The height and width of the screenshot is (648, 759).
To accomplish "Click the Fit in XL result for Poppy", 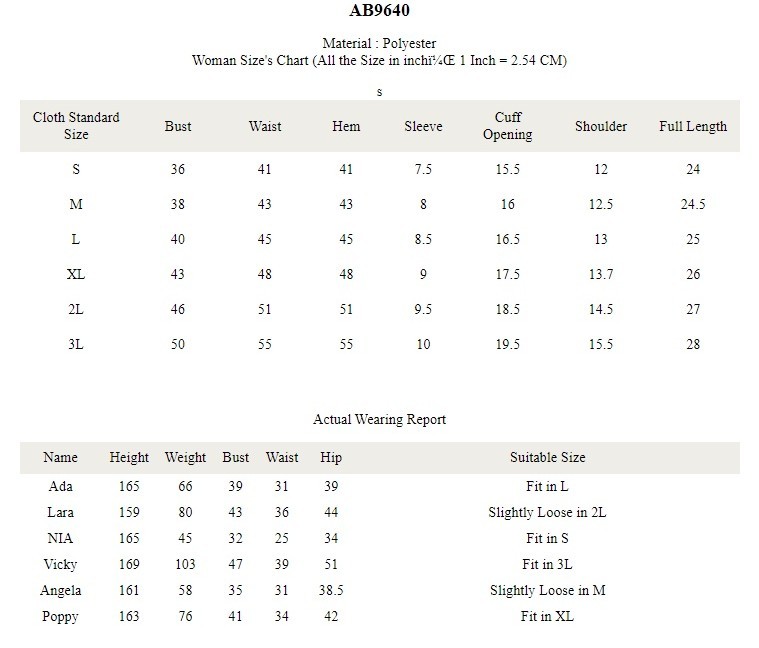I will click(x=547, y=617).
